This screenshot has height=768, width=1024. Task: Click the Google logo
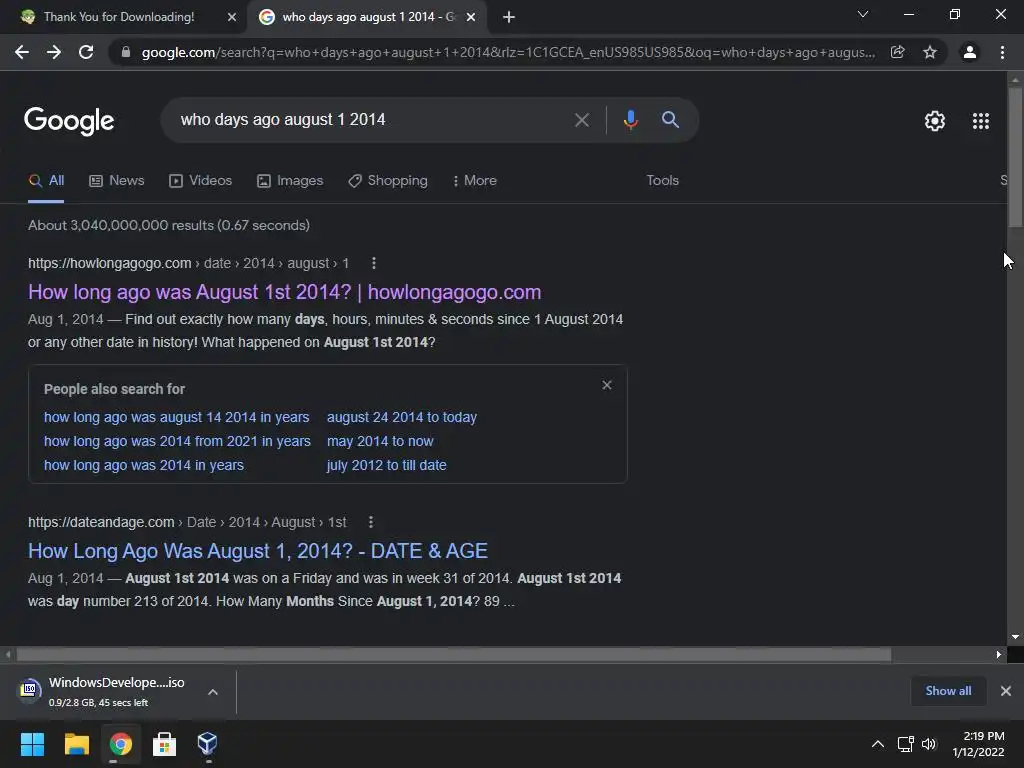69,121
